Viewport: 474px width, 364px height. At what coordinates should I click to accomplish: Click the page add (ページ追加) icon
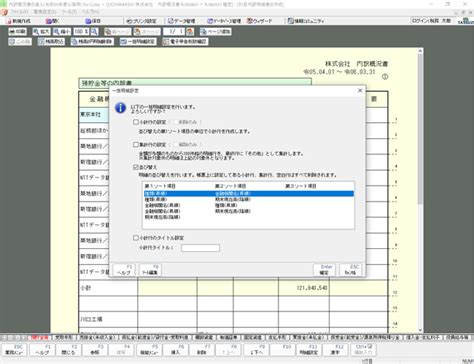pyautogui.click(x=203, y=32)
